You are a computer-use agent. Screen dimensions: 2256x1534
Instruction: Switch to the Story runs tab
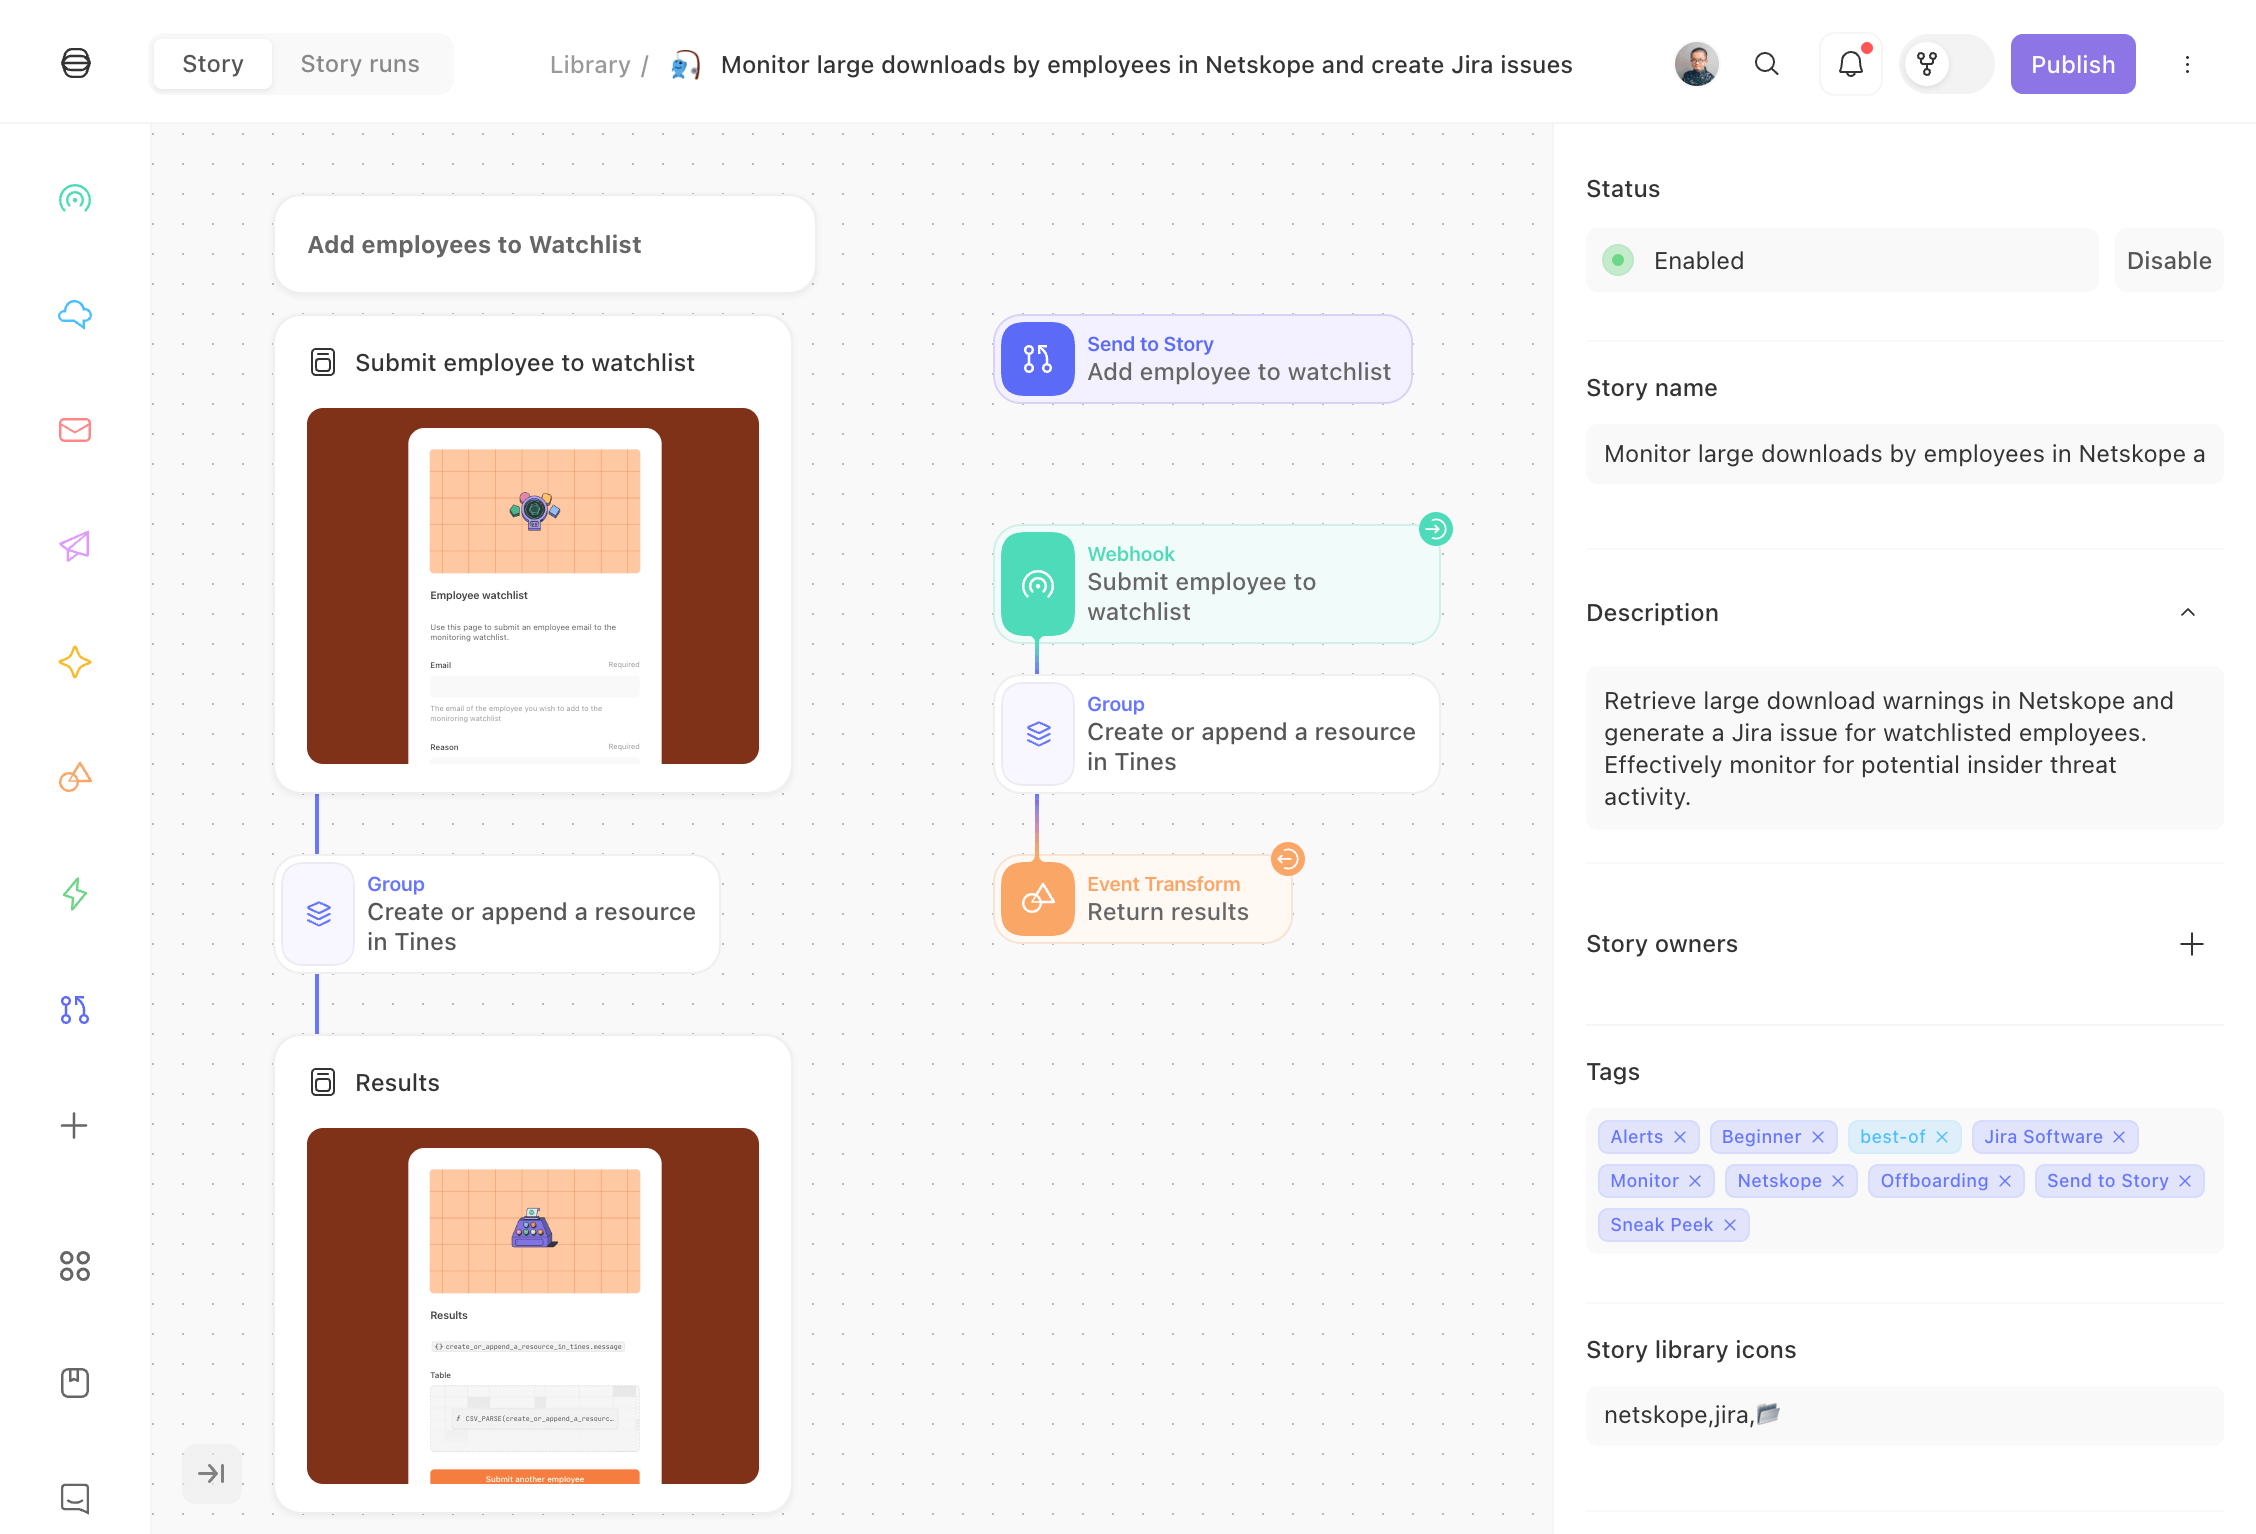pos(360,64)
